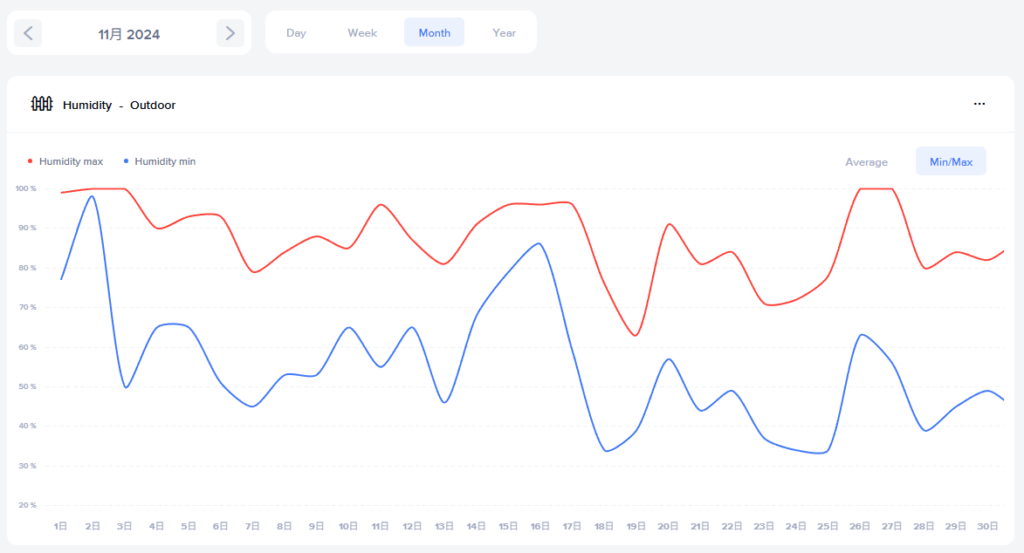
Task: Click the Humidity - Outdoor panel title
Action: click(x=119, y=105)
